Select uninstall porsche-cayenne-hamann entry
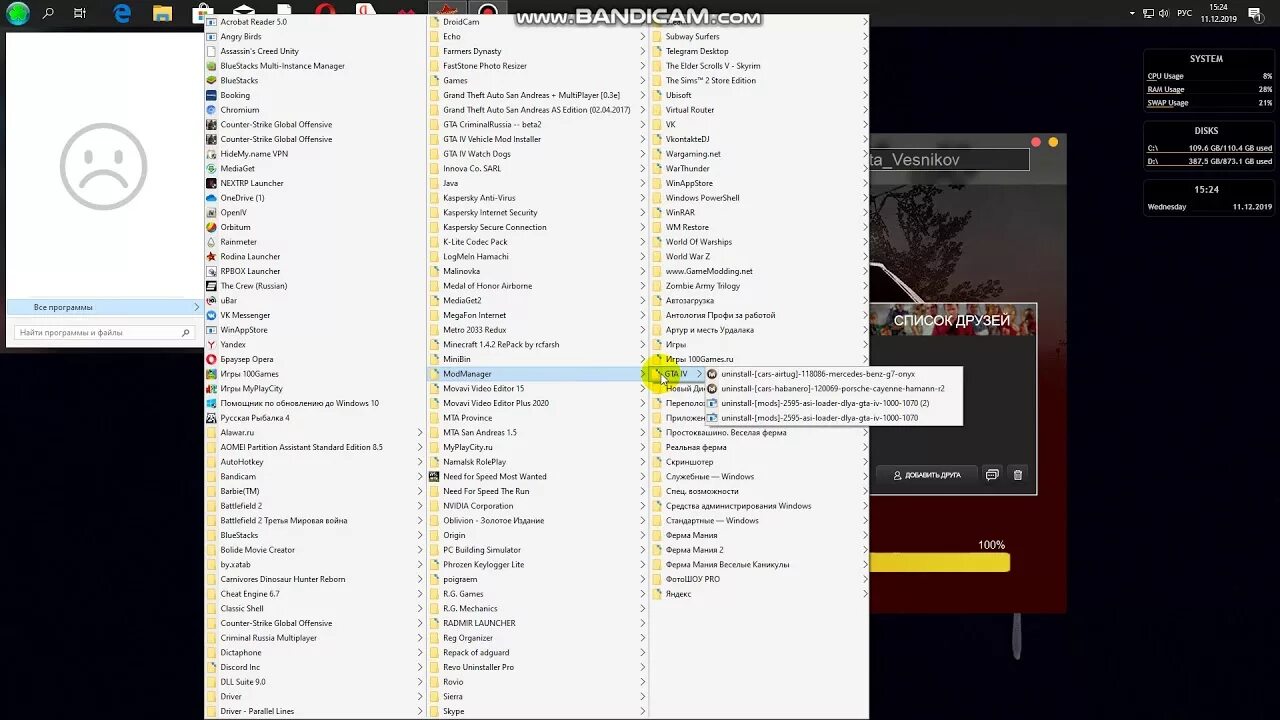This screenshot has height=720, width=1280. coord(833,389)
